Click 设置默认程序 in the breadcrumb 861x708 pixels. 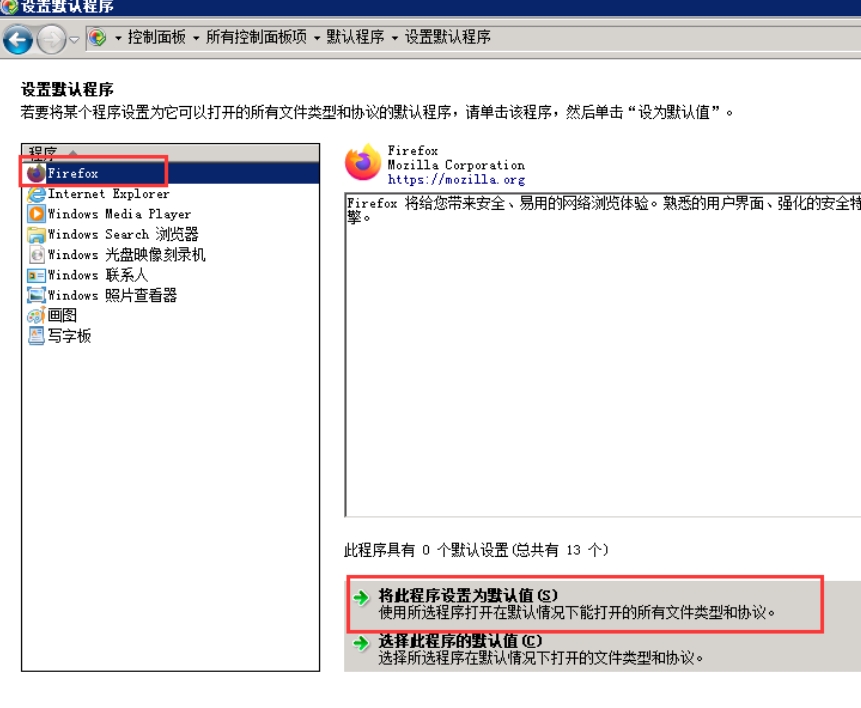coord(448,37)
